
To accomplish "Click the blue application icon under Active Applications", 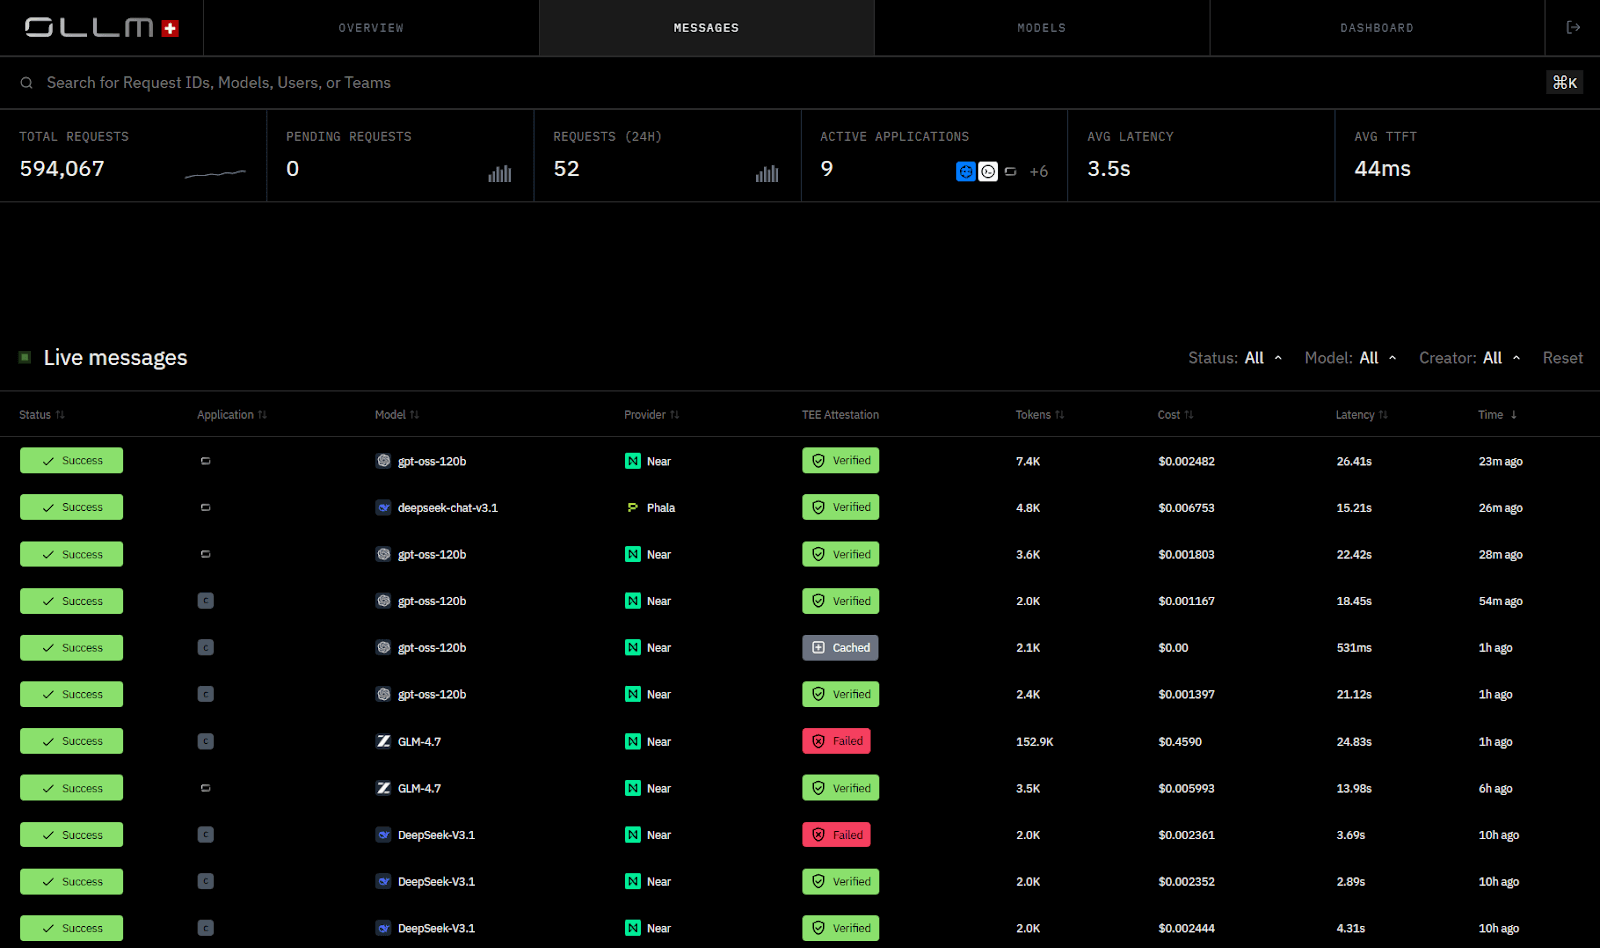I will [965, 171].
